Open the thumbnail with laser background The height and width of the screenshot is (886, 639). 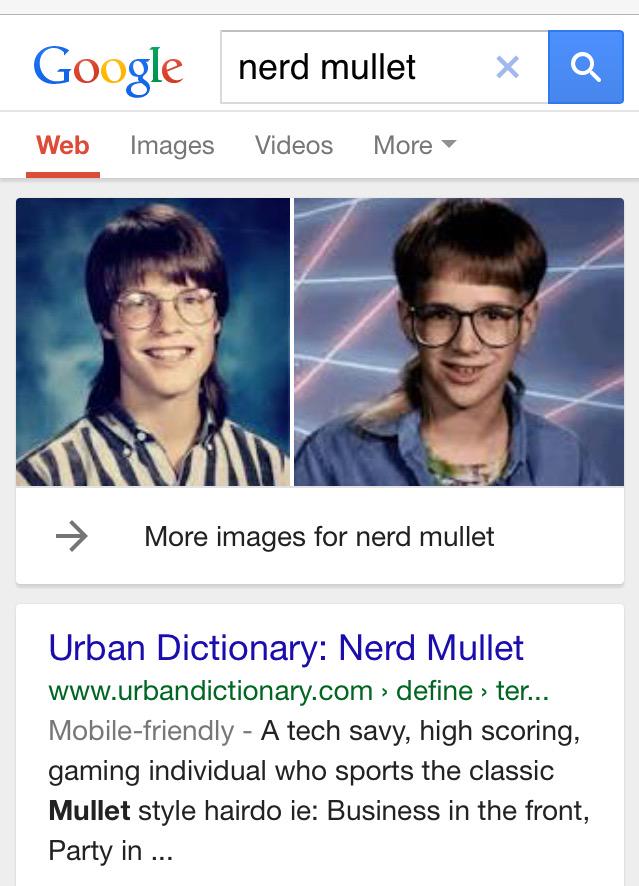[459, 342]
